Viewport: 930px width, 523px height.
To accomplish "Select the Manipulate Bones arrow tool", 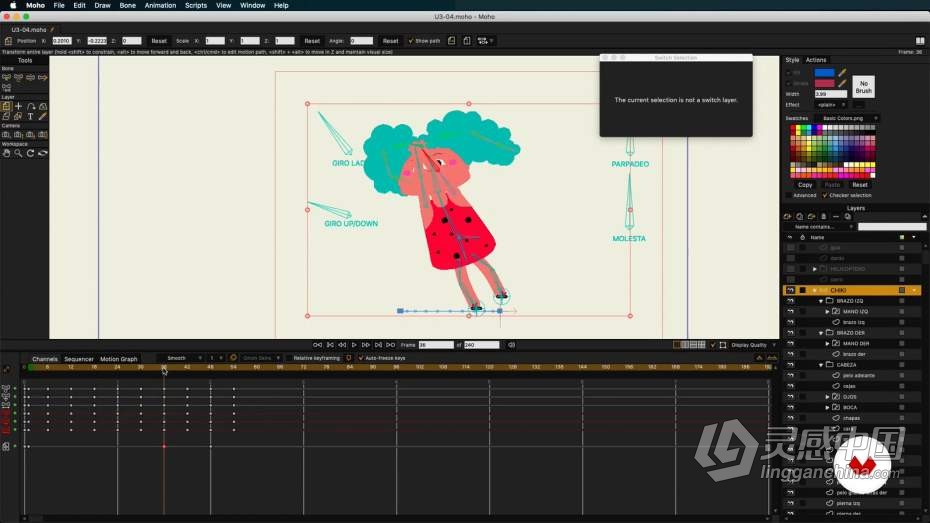I will 43,78.
